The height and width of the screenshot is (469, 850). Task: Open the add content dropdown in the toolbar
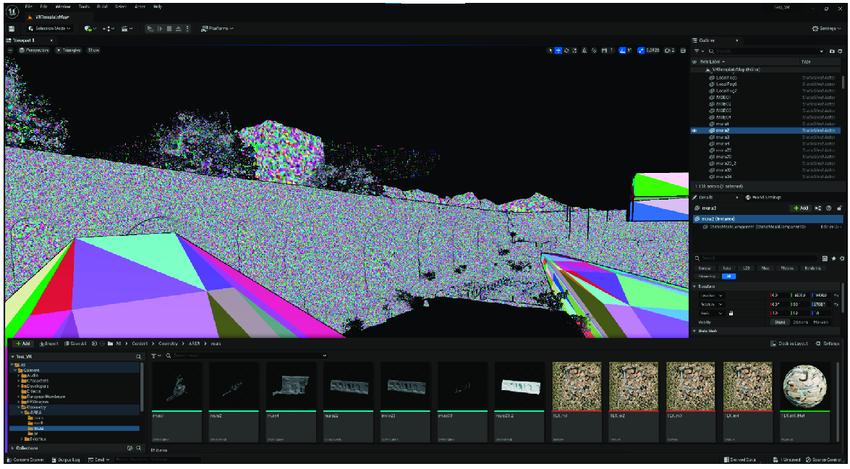point(91,28)
